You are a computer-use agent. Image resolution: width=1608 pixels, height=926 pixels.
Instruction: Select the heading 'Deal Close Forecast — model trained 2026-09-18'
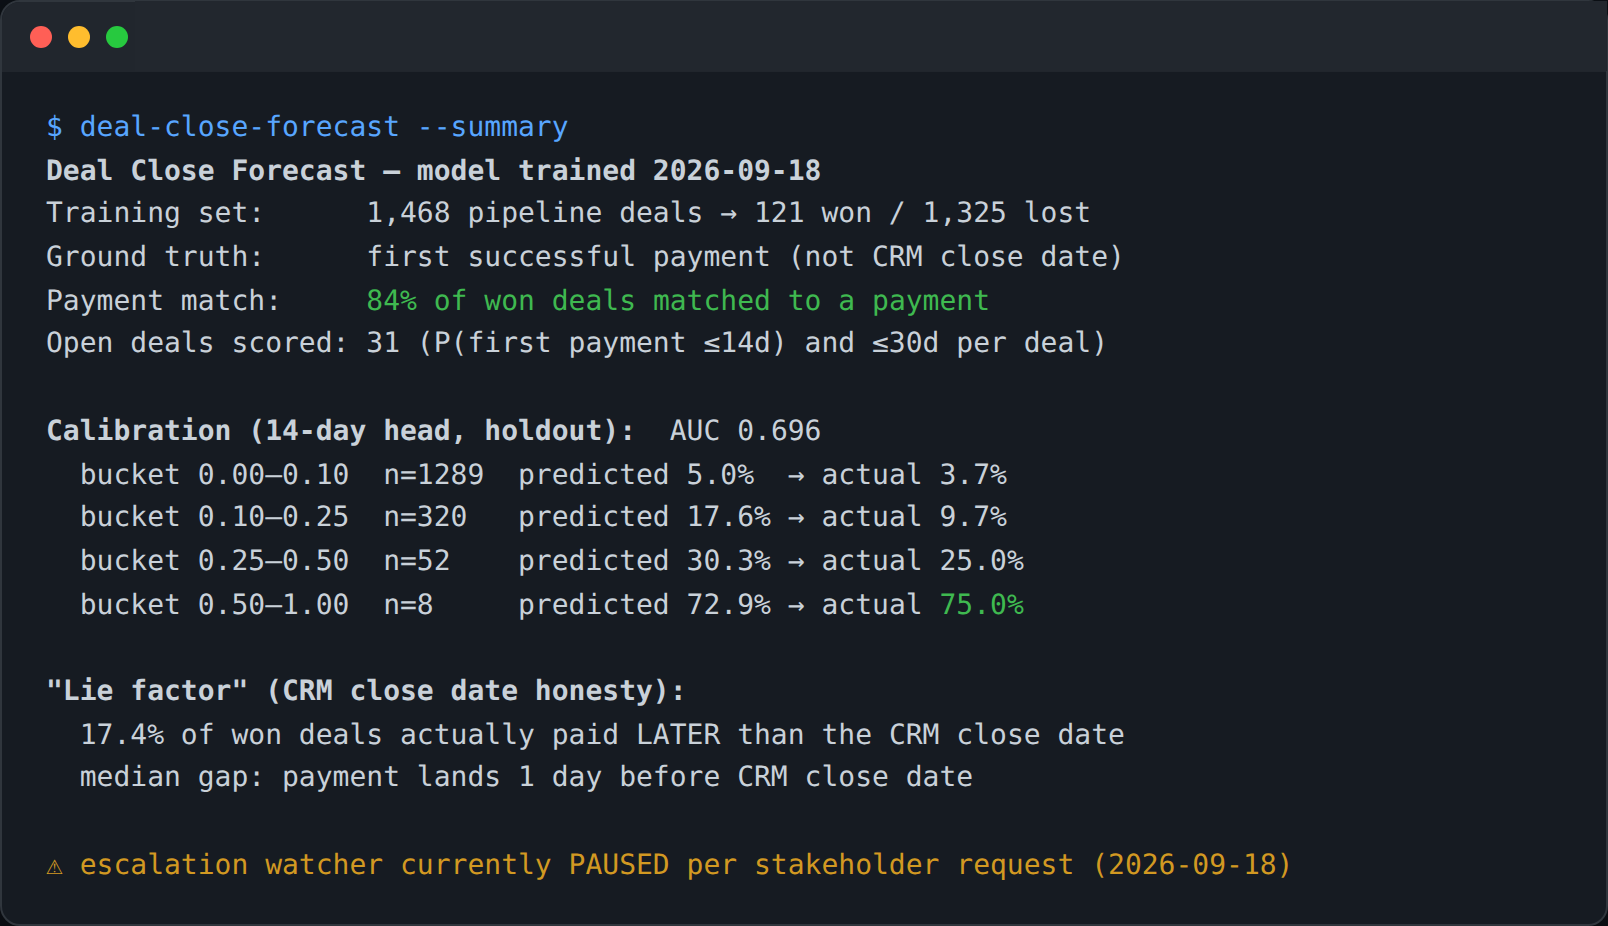tap(433, 171)
